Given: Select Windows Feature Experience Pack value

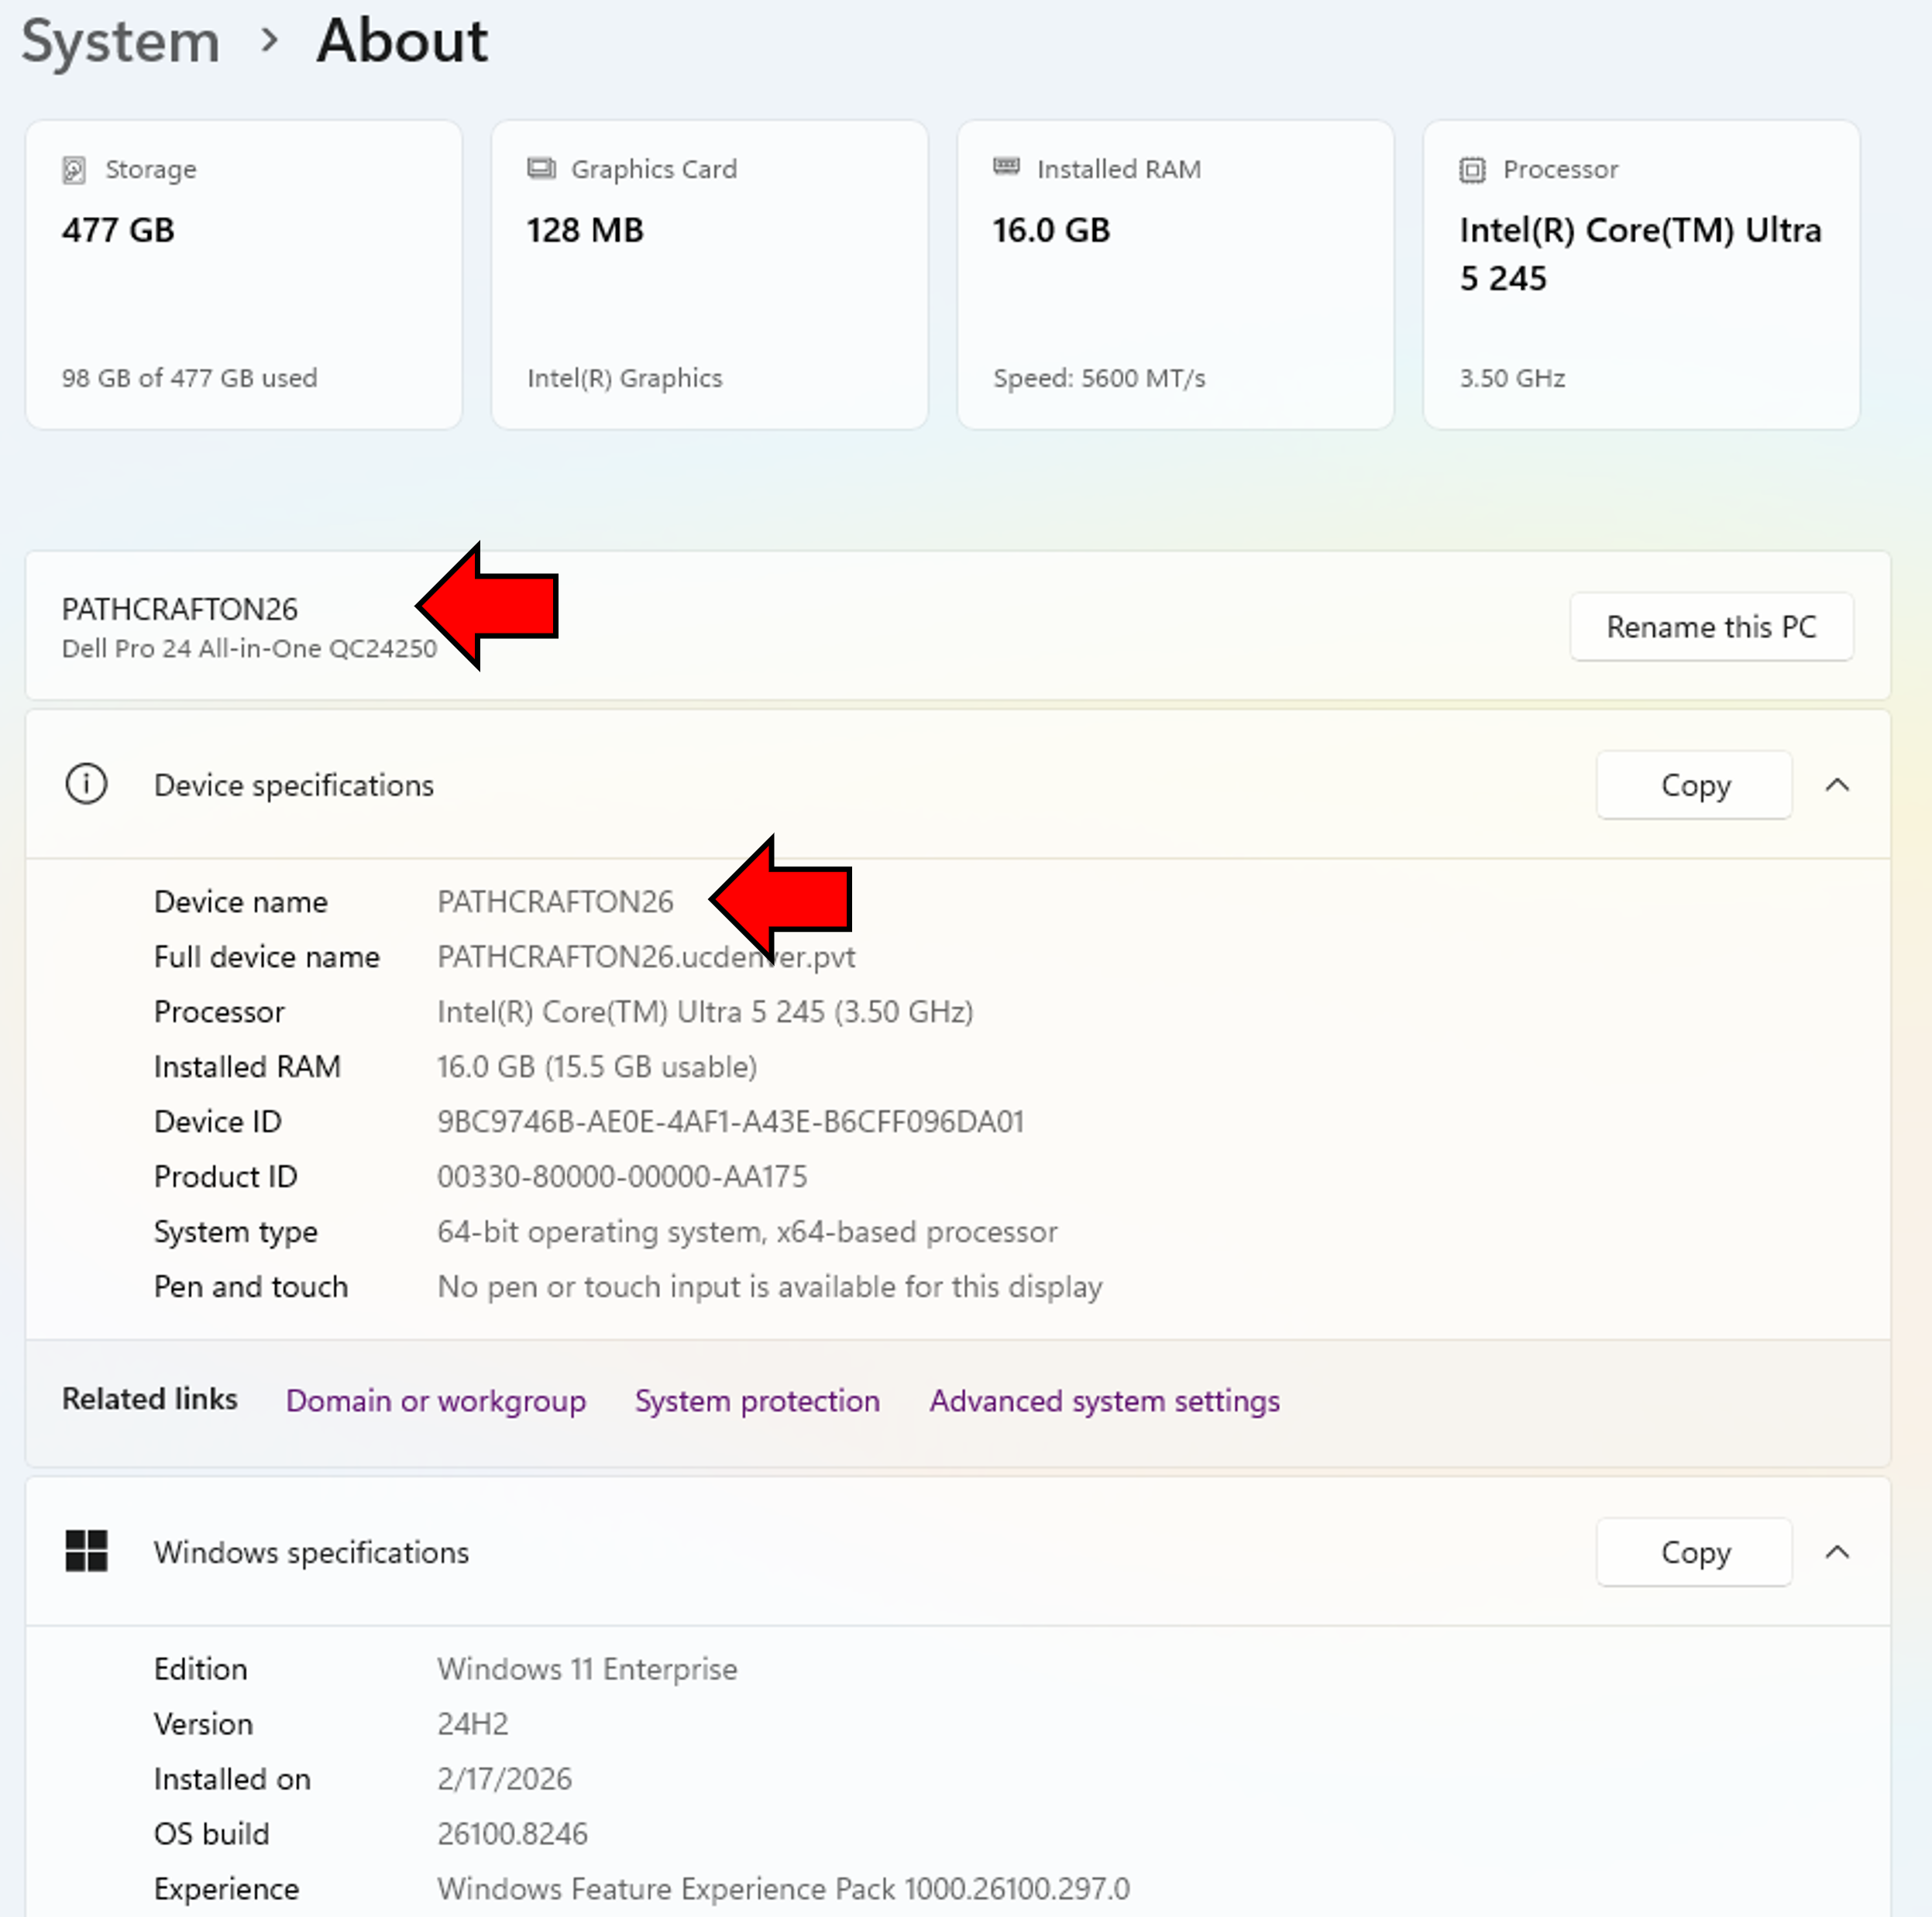Looking at the screenshot, I should (783, 1889).
